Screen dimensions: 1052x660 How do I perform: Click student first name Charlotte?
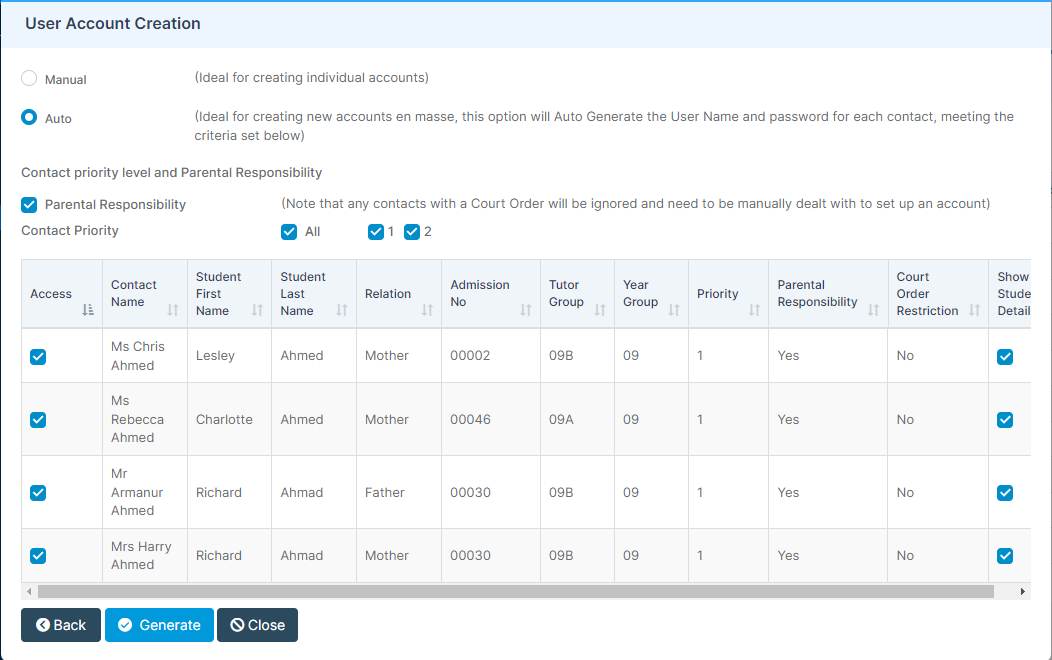tap(224, 419)
